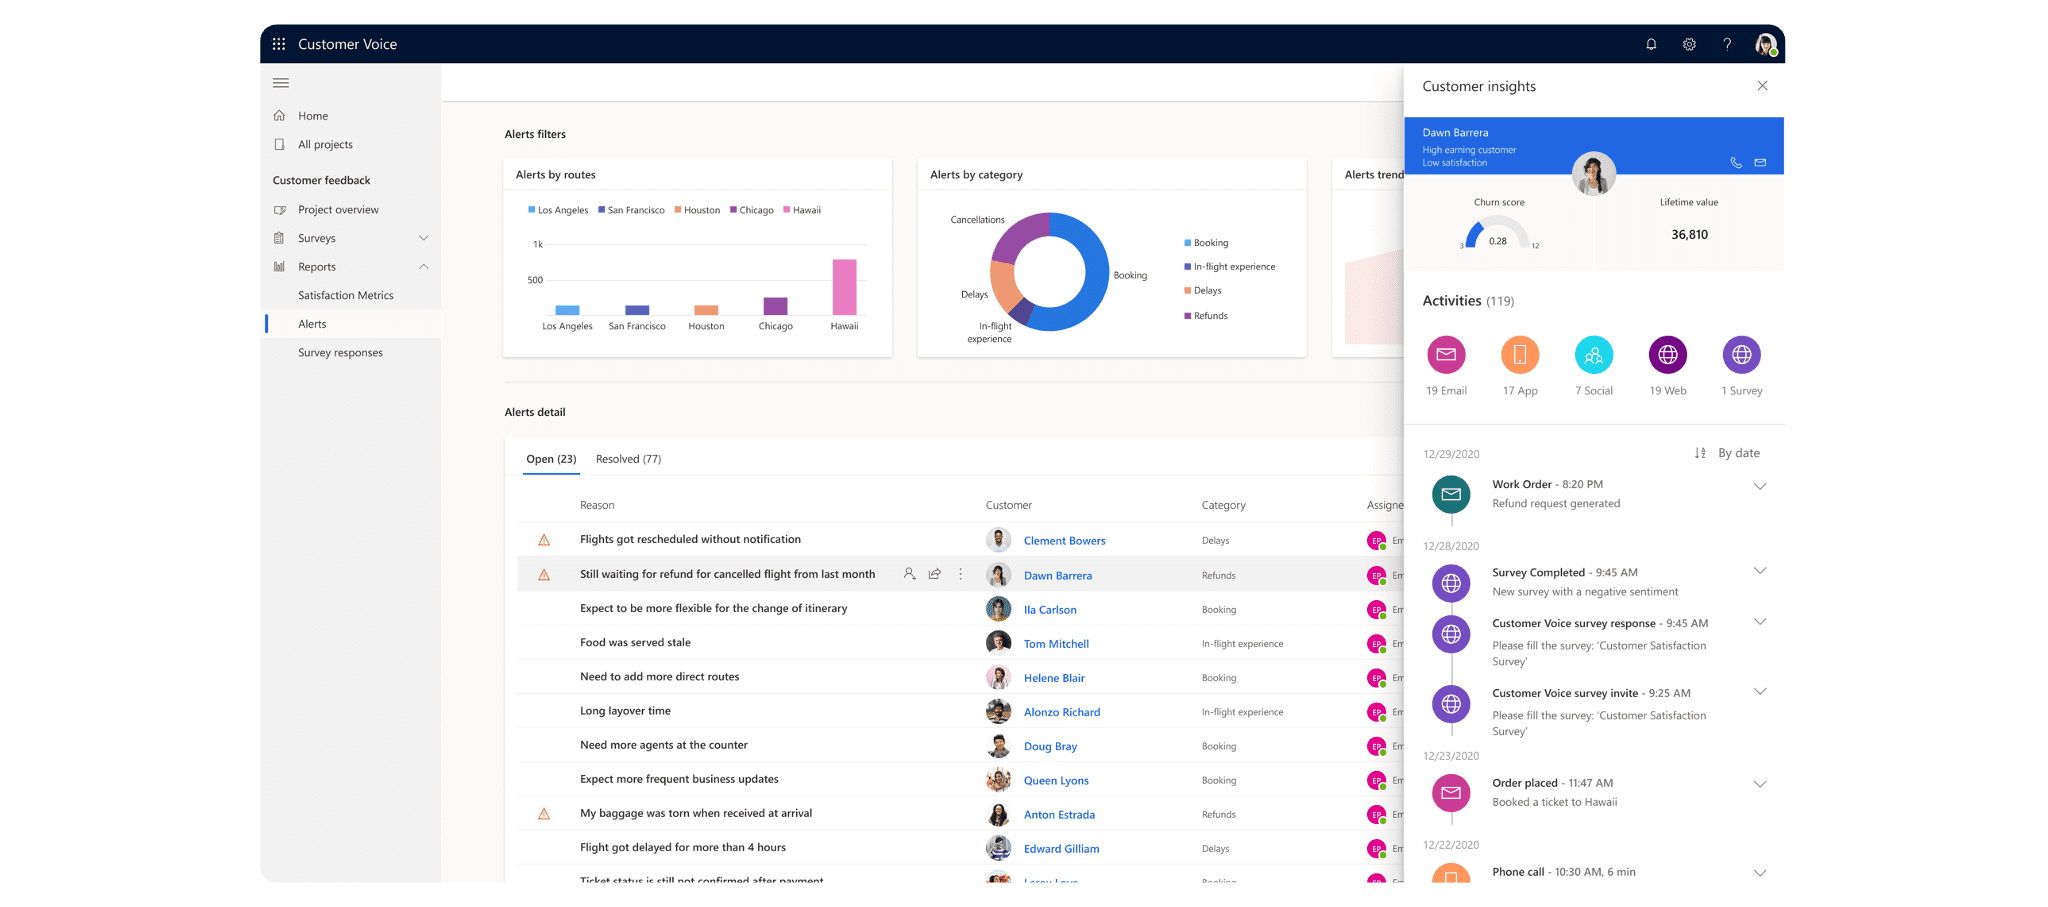Expand Customer Voice survey invite activity

(1760, 692)
